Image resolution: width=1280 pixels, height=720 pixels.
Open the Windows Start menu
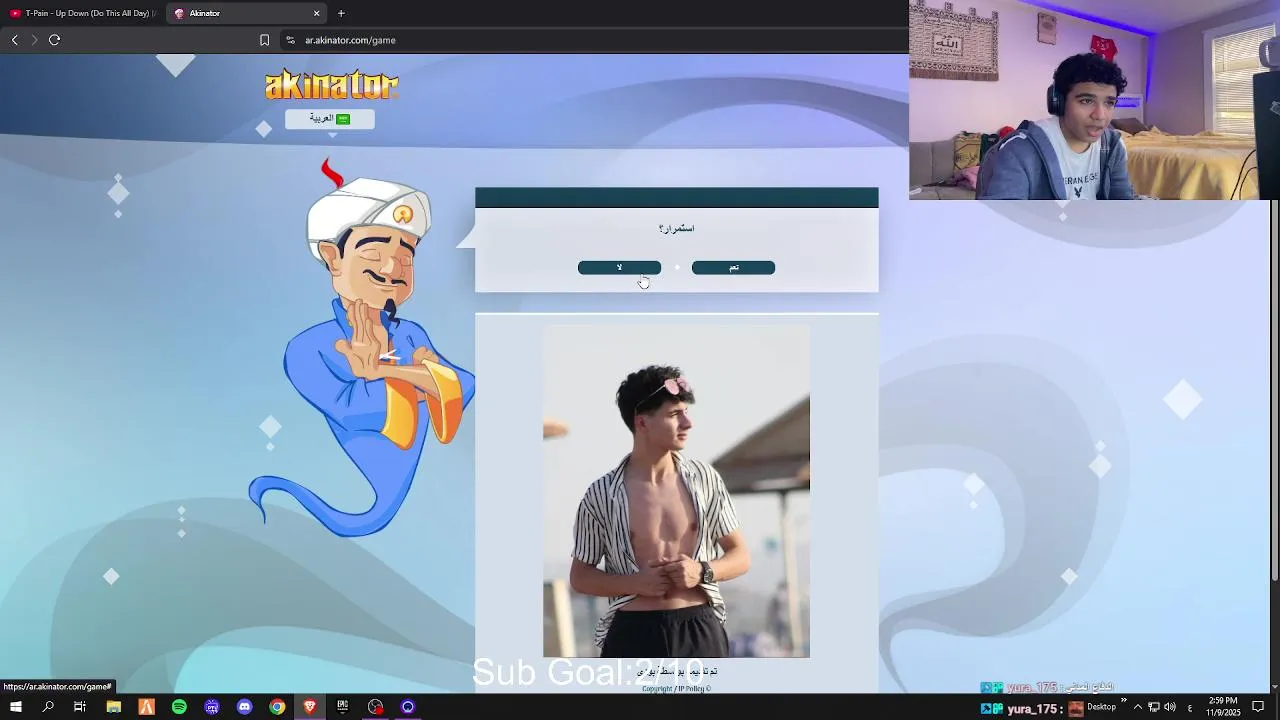(x=15, y=707)
